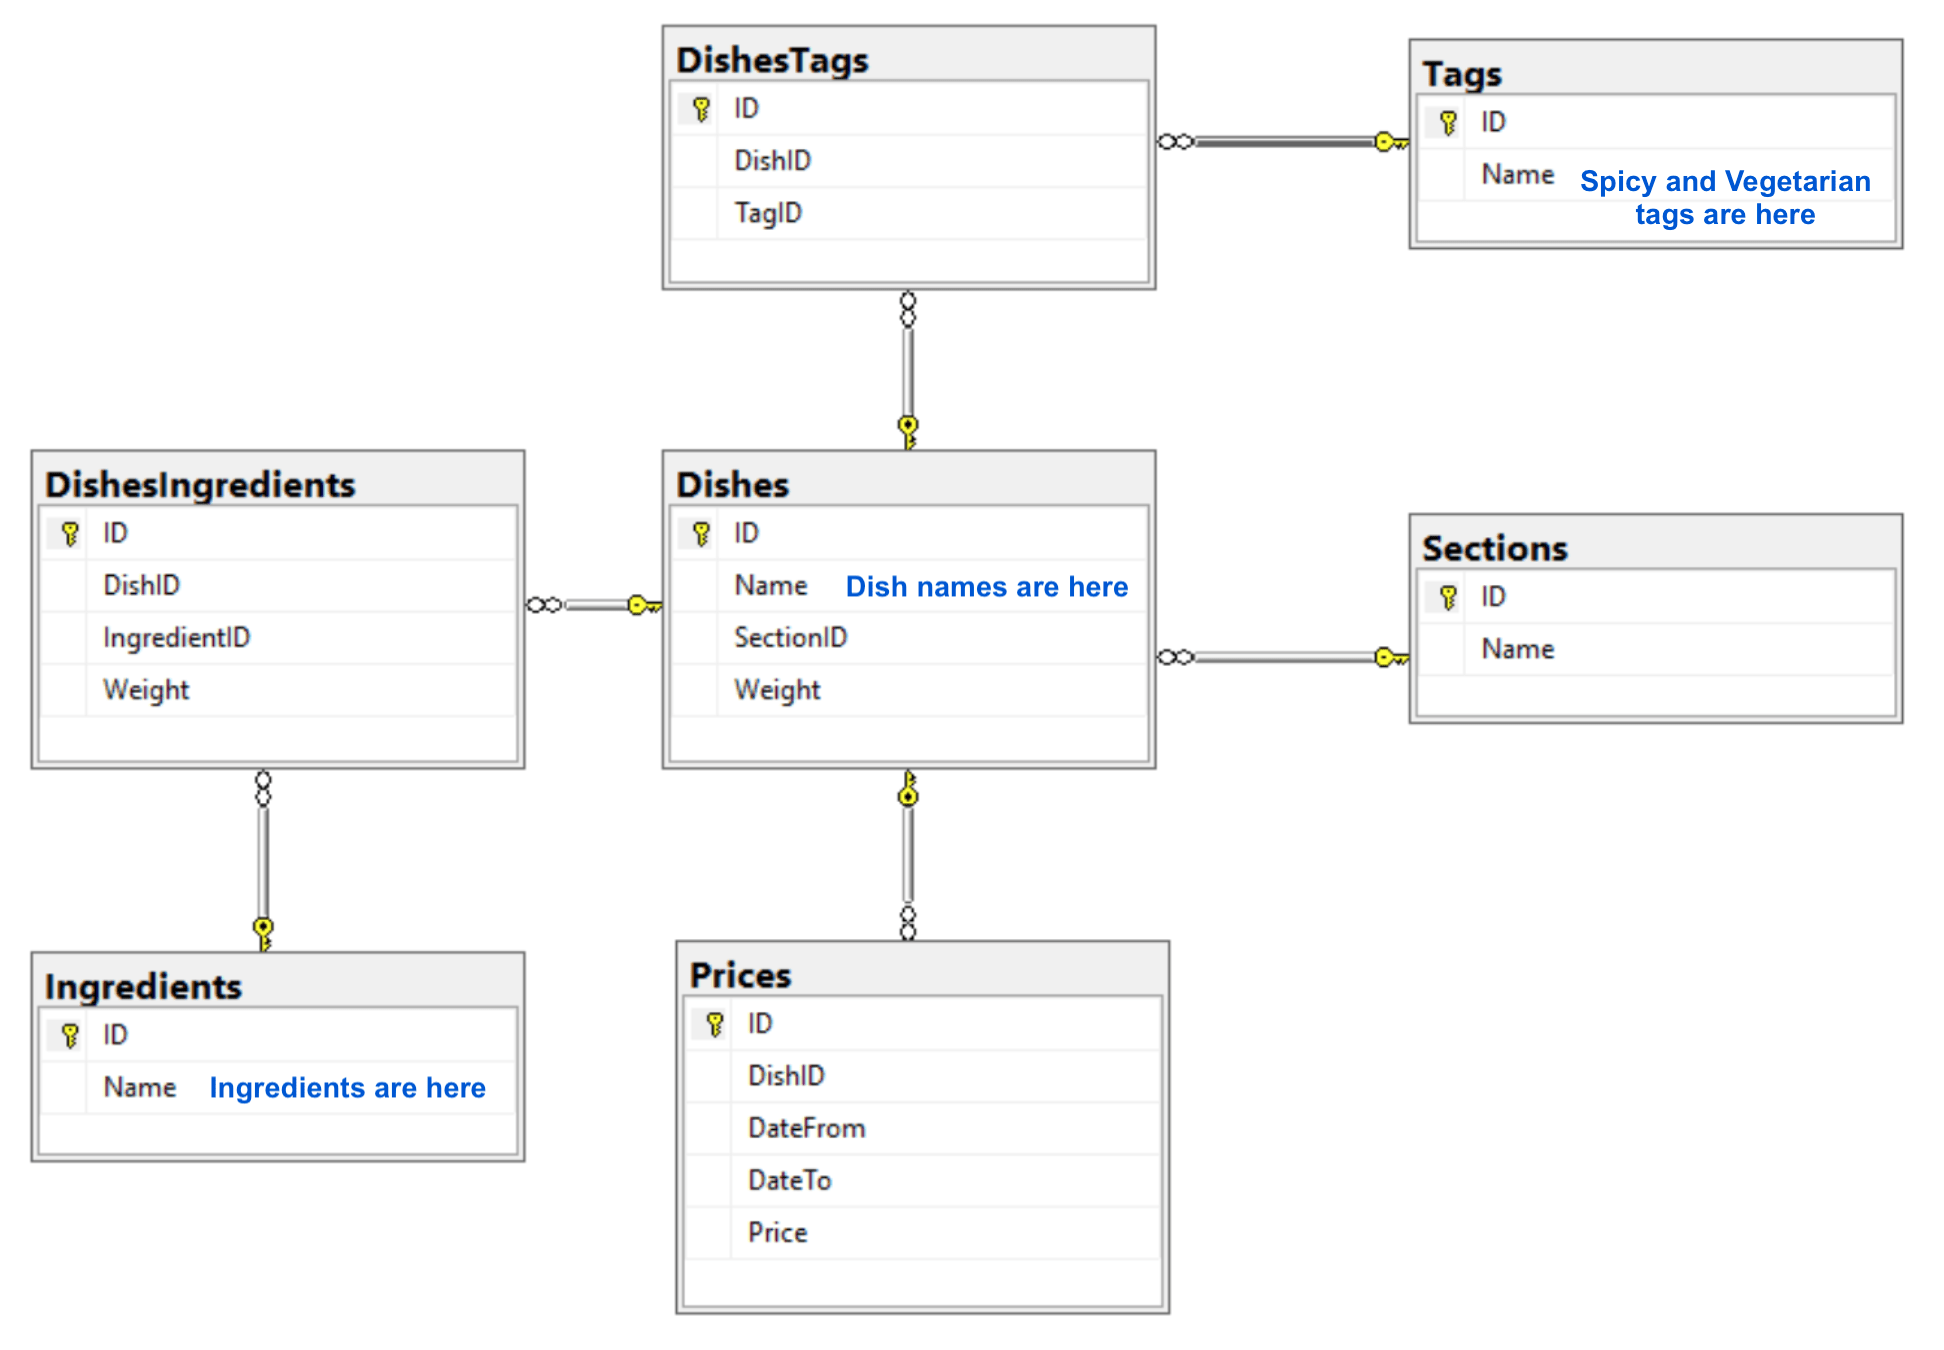Click the primary key icon in DishesTags table
Screen dimensions: 1944x1350
pos(701,108)
